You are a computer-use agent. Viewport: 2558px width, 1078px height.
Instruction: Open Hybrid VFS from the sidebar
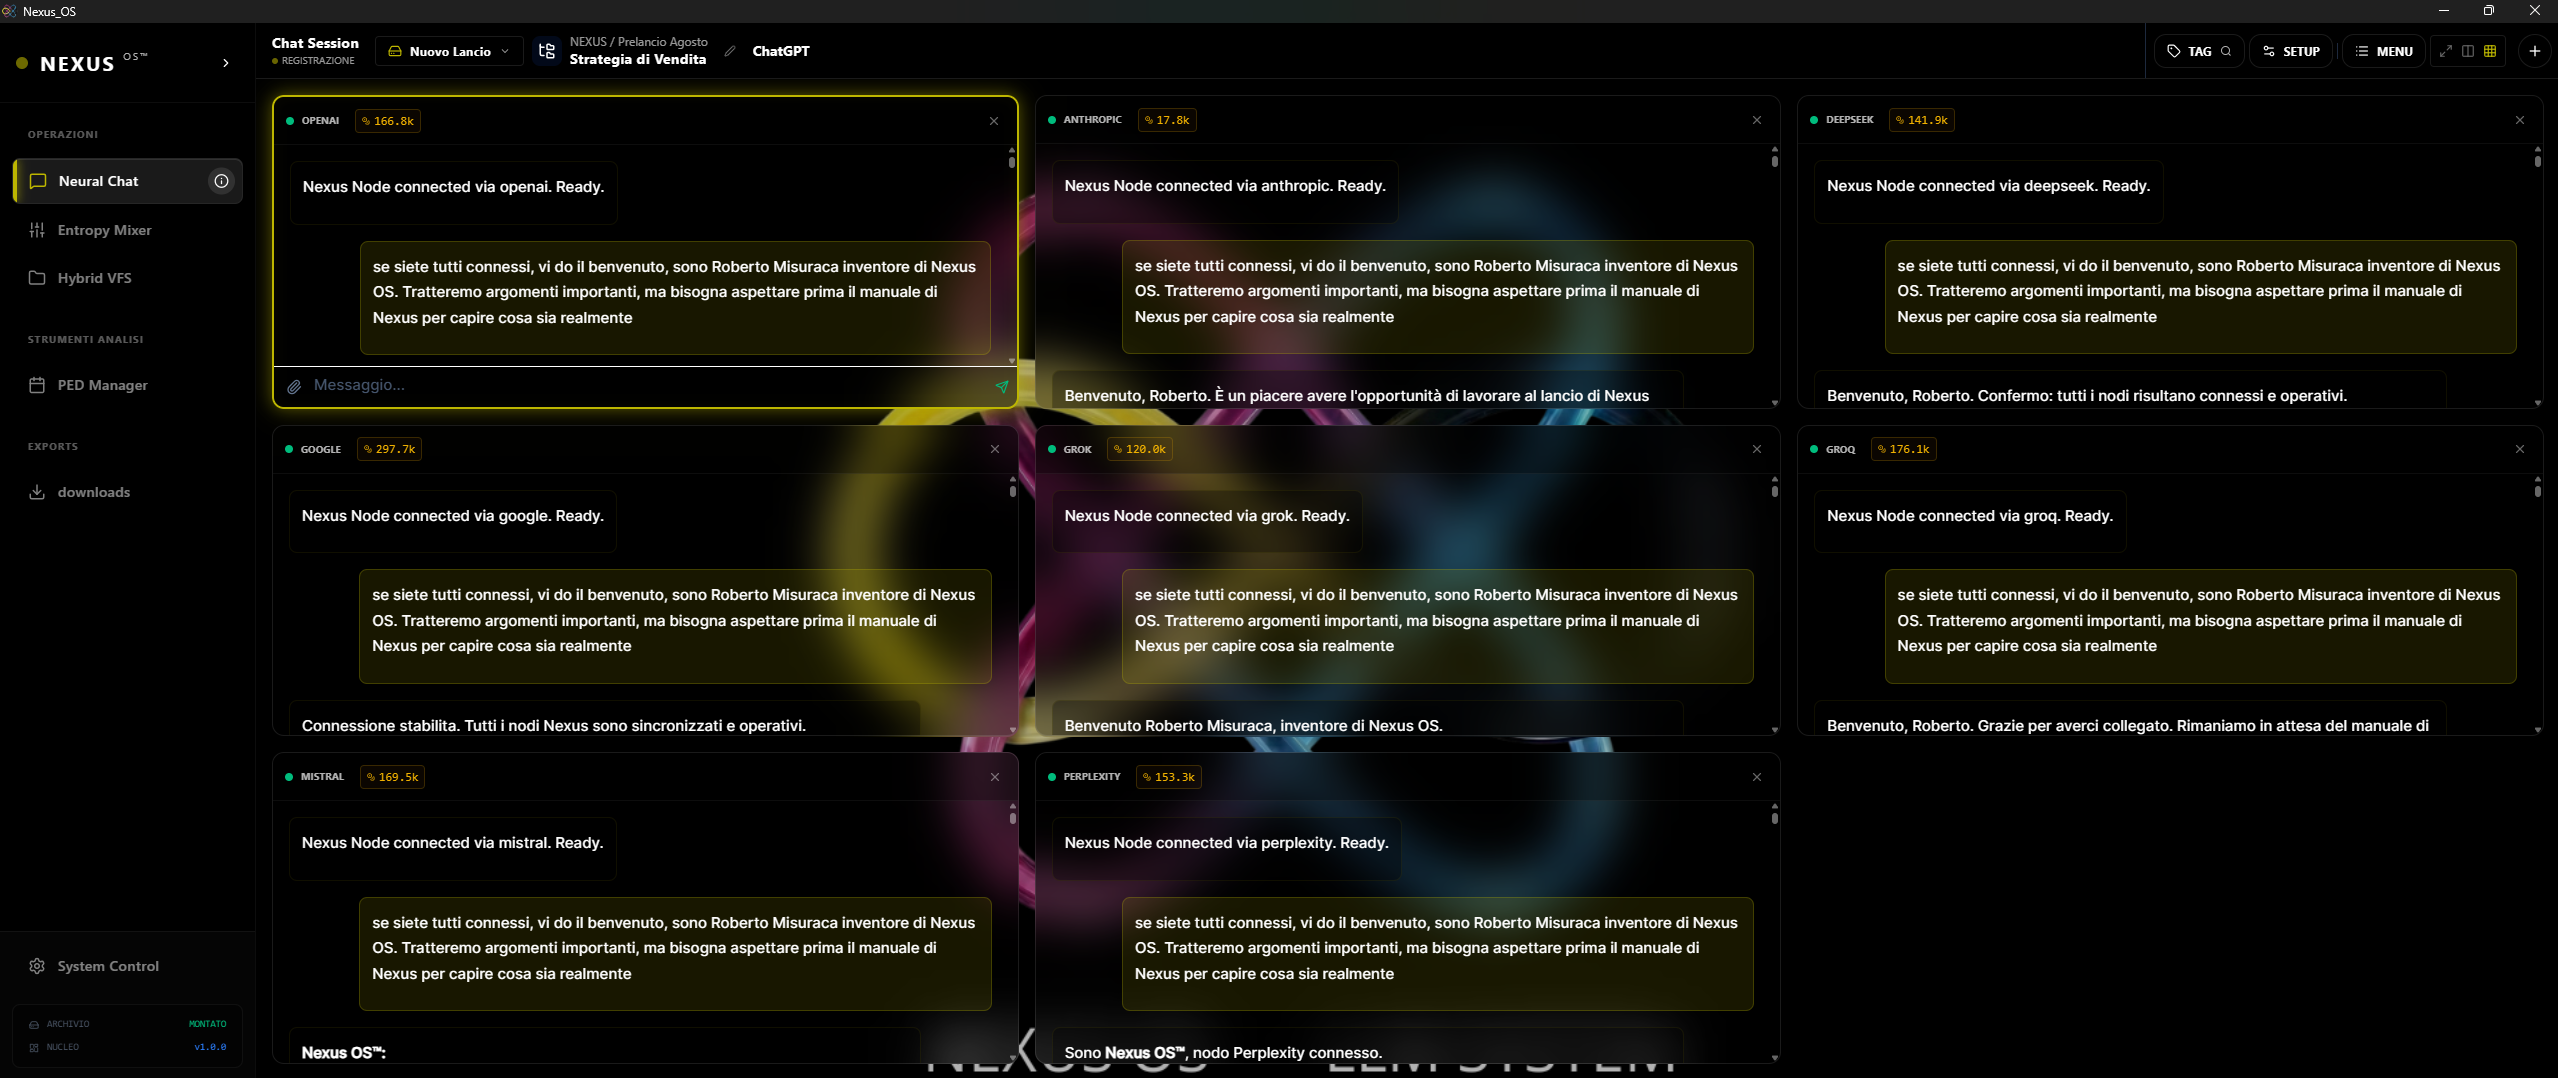128,278
